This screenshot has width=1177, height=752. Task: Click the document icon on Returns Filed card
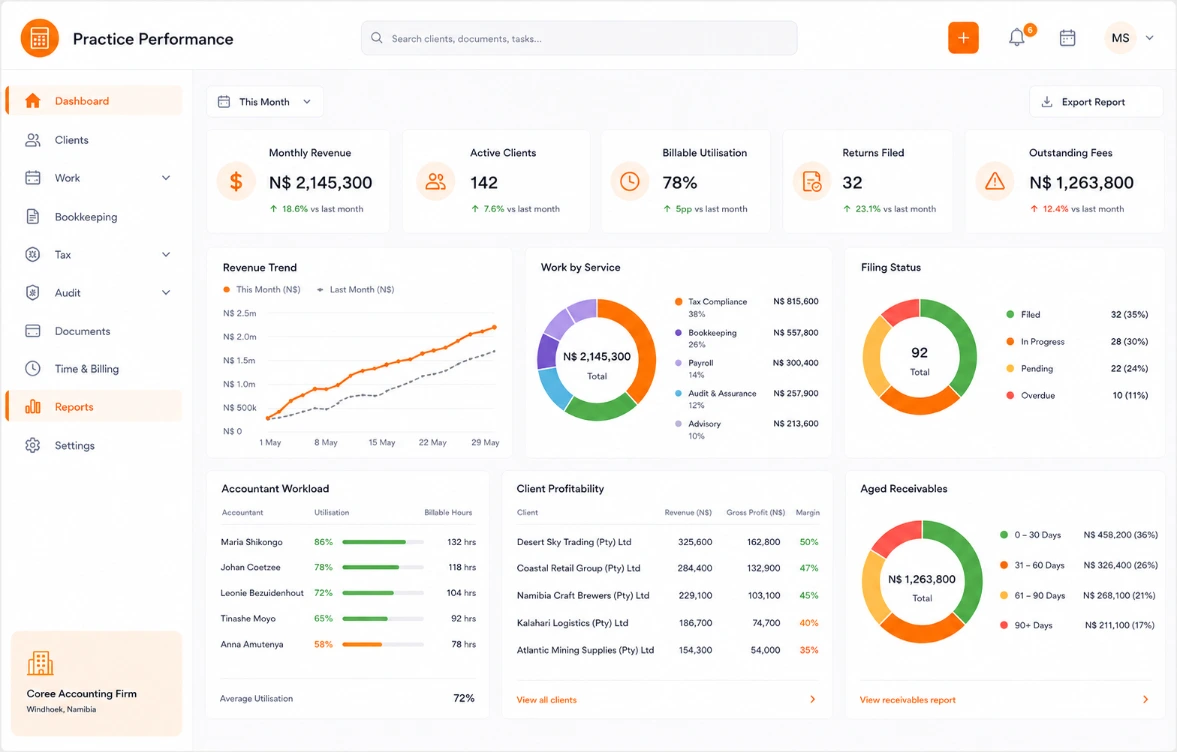coord(811,181)
